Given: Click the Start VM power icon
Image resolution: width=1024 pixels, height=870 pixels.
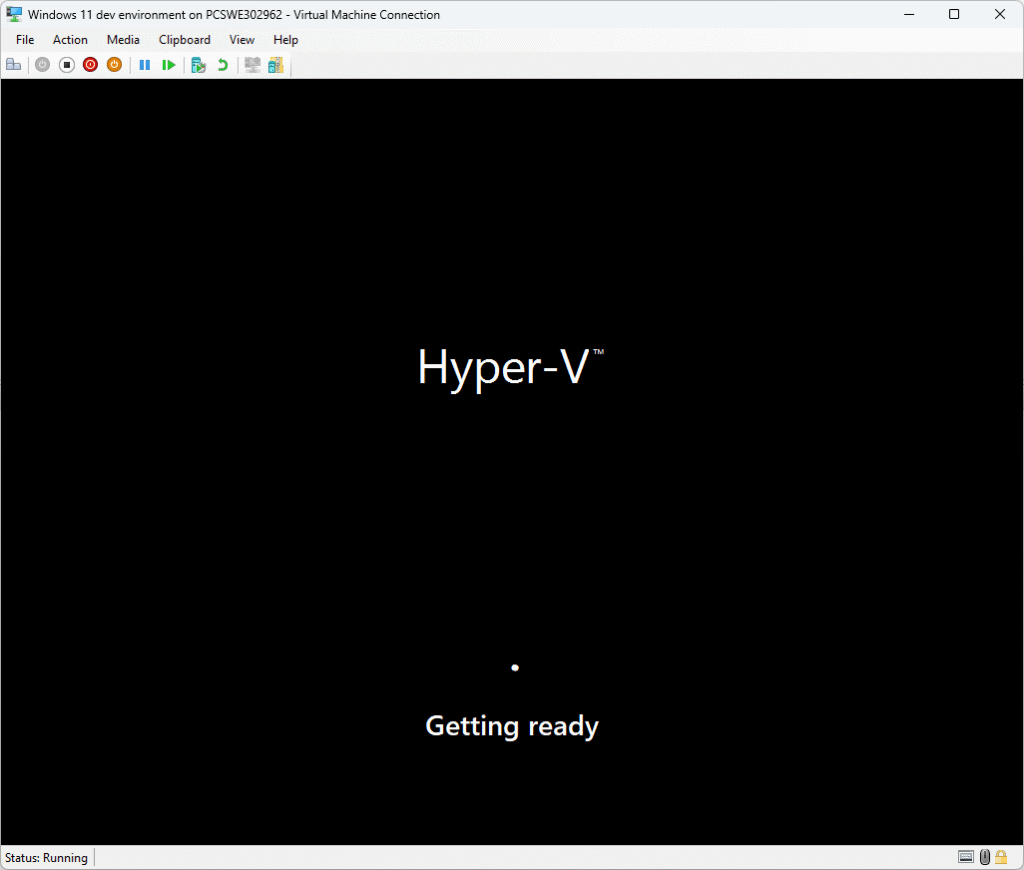Looking at the screenshot, I should (x=42, y=65).
